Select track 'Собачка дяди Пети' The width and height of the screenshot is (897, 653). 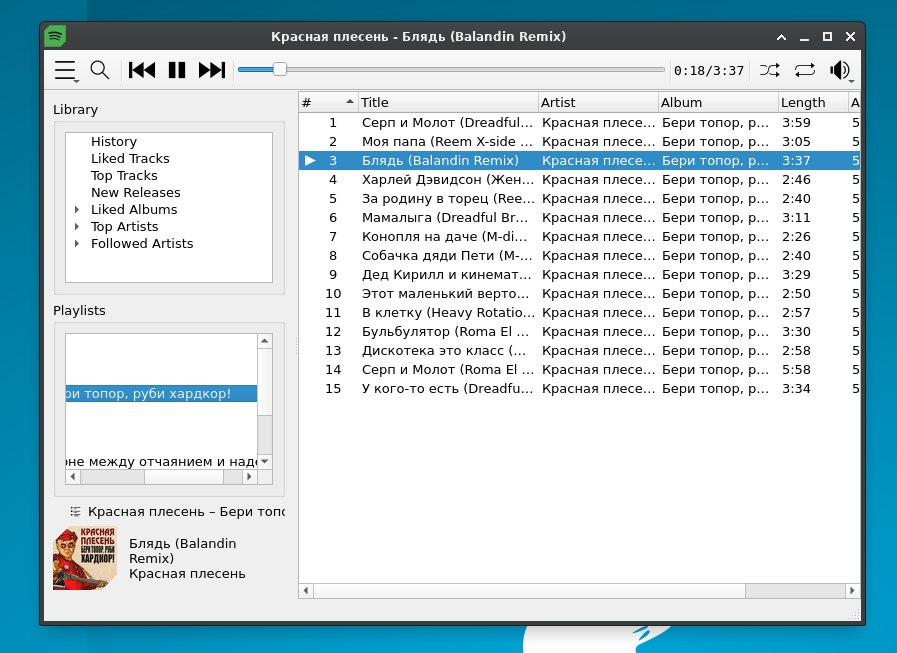(579, 255)
